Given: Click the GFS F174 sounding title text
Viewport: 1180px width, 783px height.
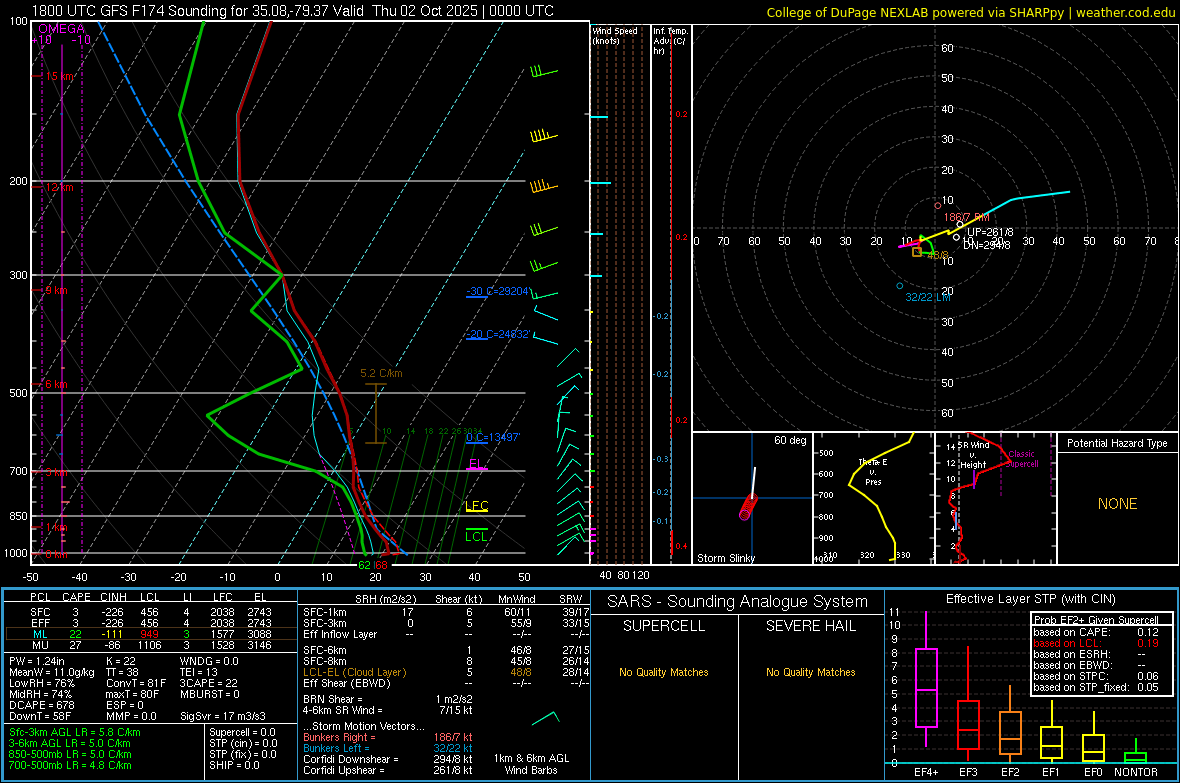Looking at the screenshot, I should (293, 11).
